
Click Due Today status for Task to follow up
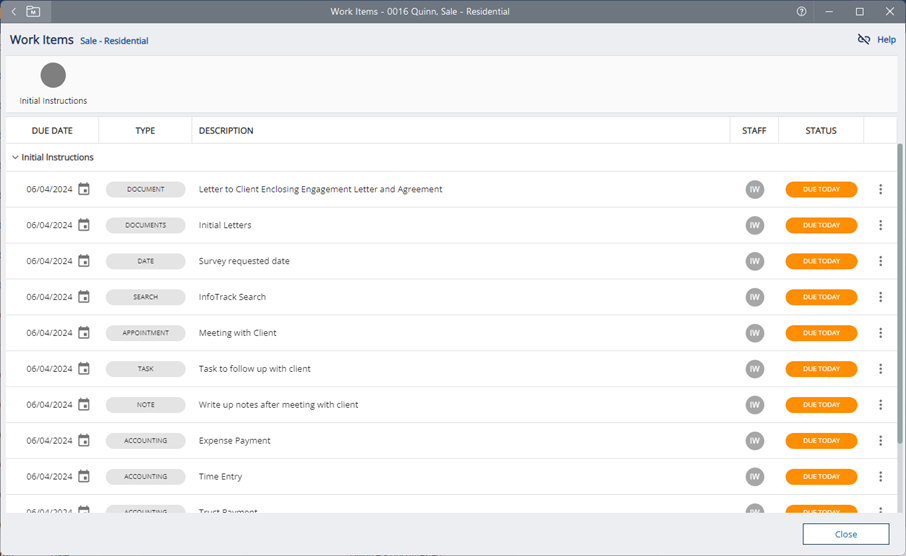[821, 369]
